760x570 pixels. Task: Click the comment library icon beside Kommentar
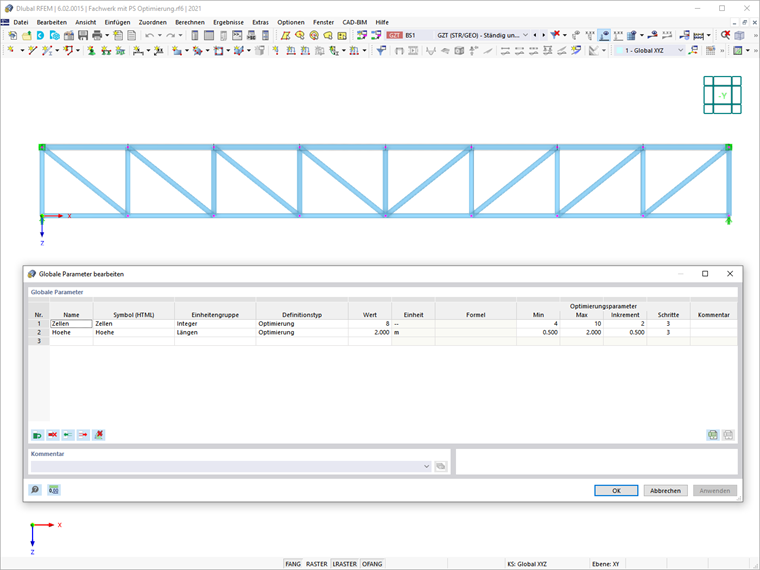(x=441, y=466)
